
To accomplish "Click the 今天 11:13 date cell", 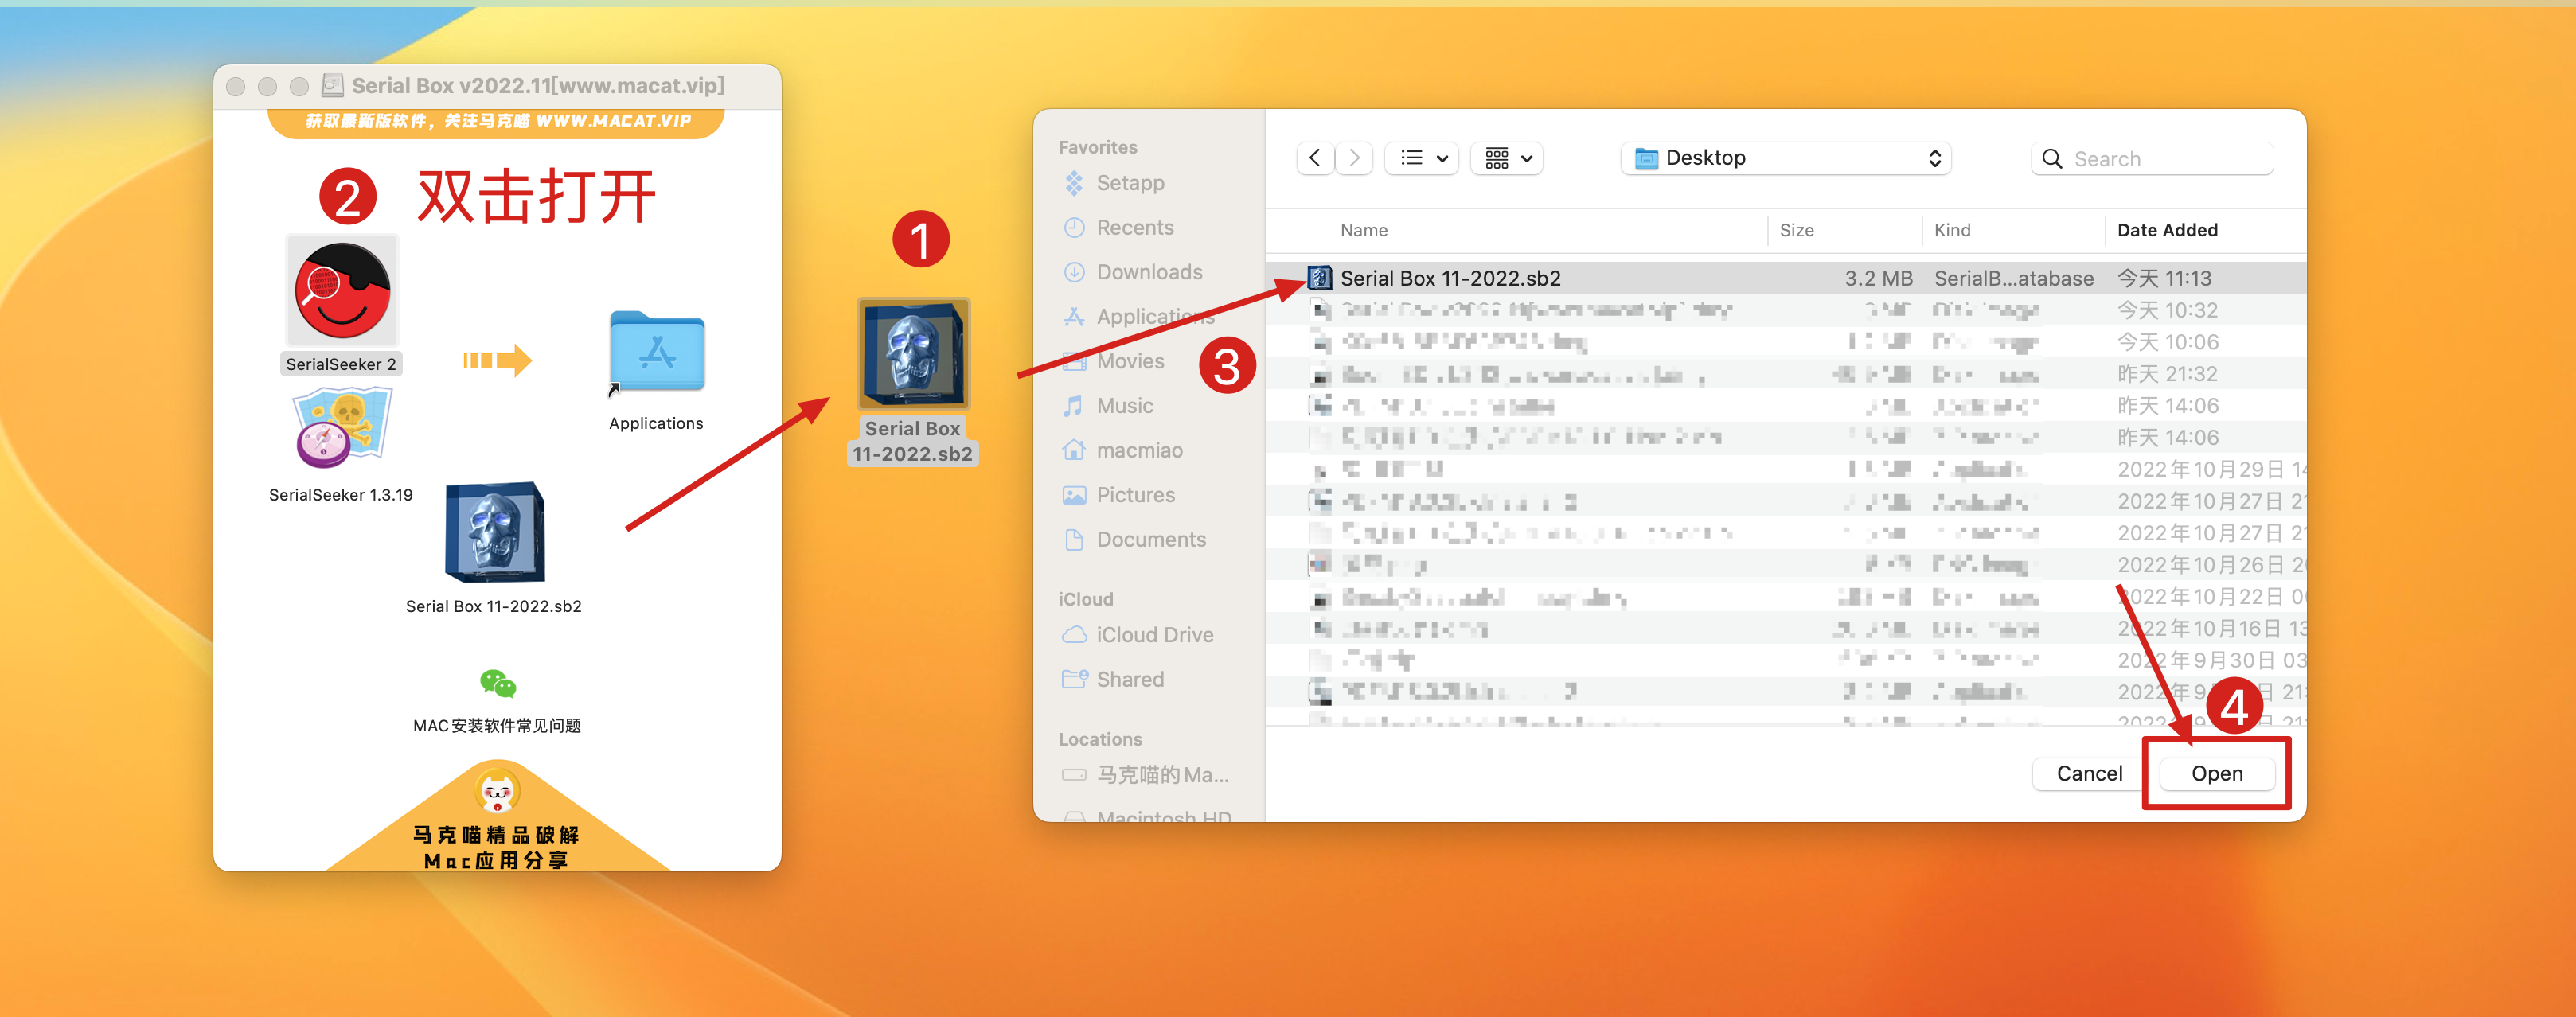I will pyautogui.click(x=2164, y=279).
